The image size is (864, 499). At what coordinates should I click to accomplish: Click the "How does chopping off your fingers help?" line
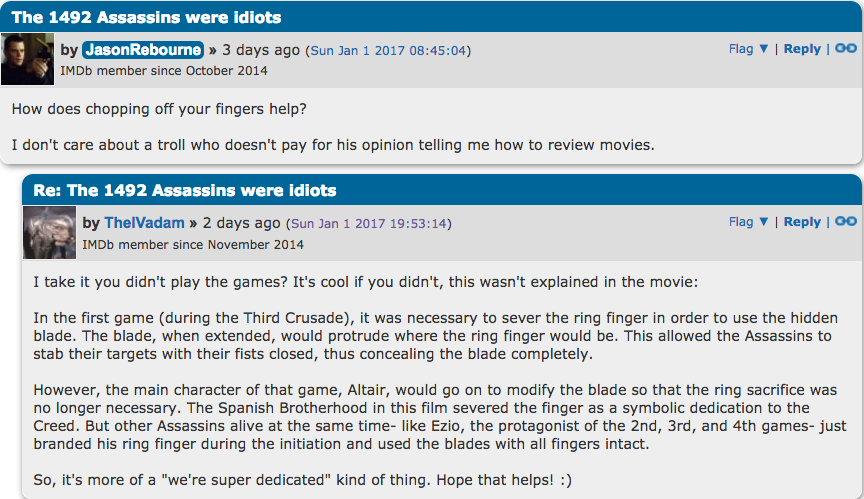(x=148, y=108)
